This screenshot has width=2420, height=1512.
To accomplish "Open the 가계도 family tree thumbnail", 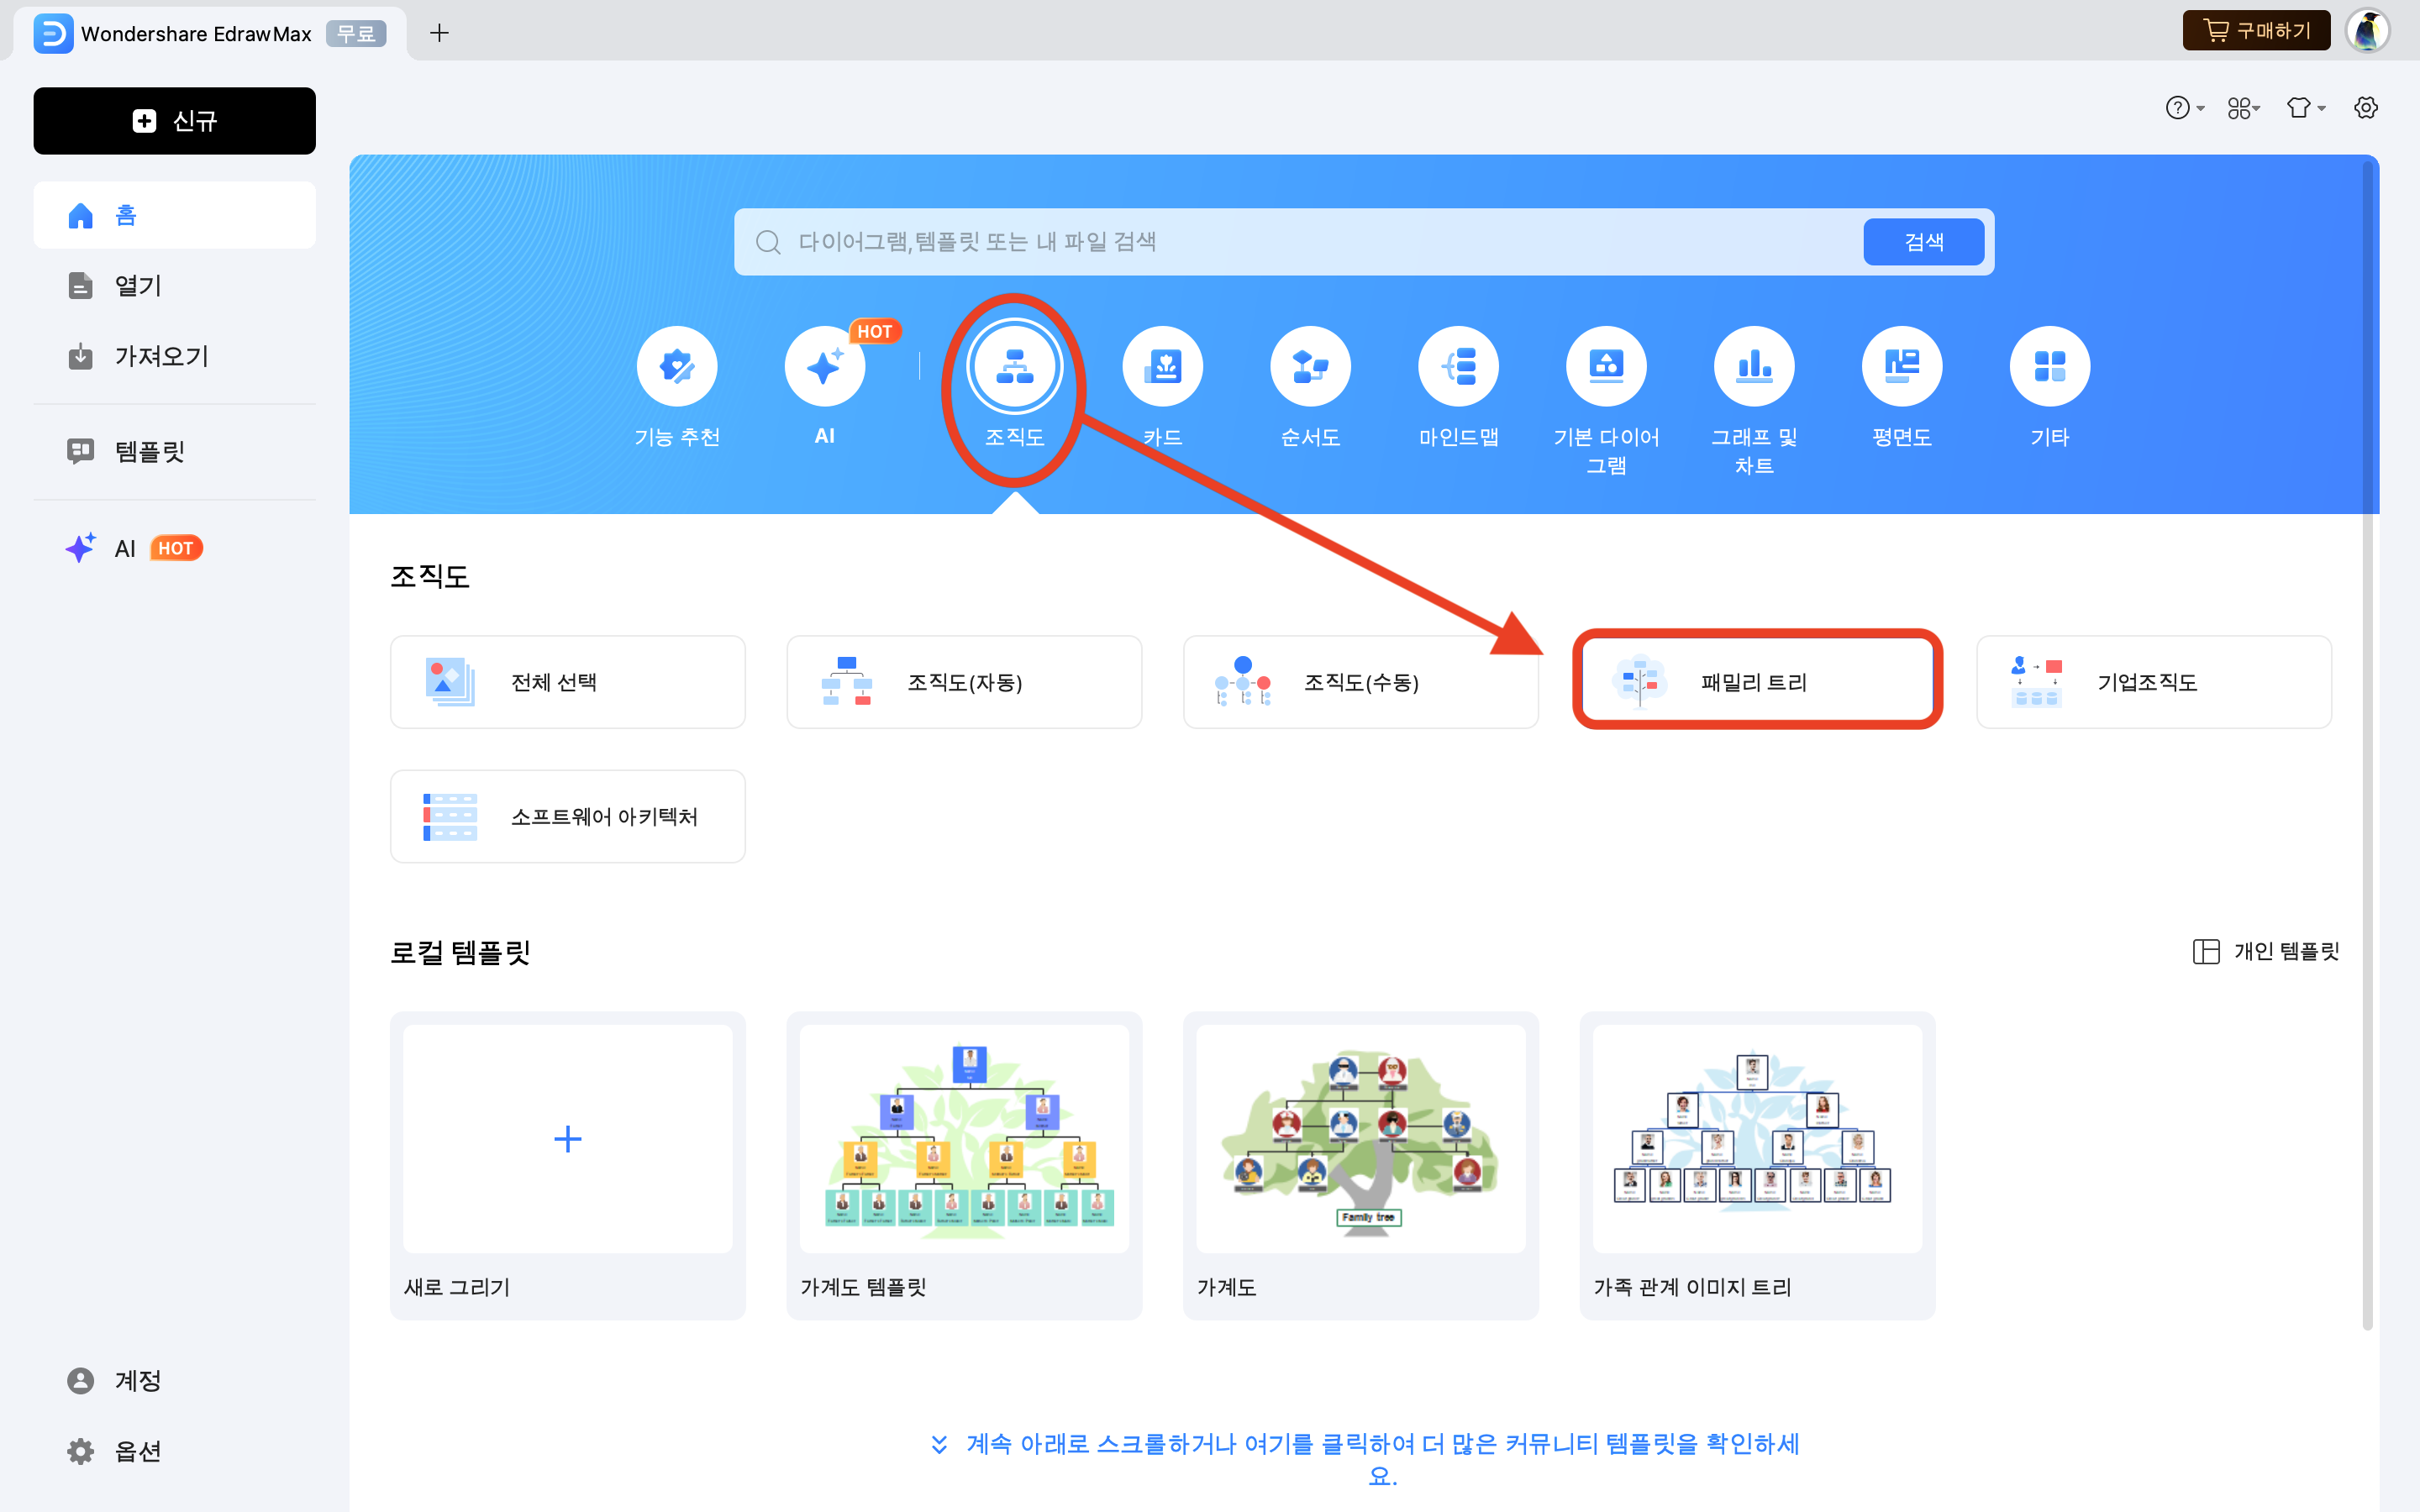I will point(1360,1140).
